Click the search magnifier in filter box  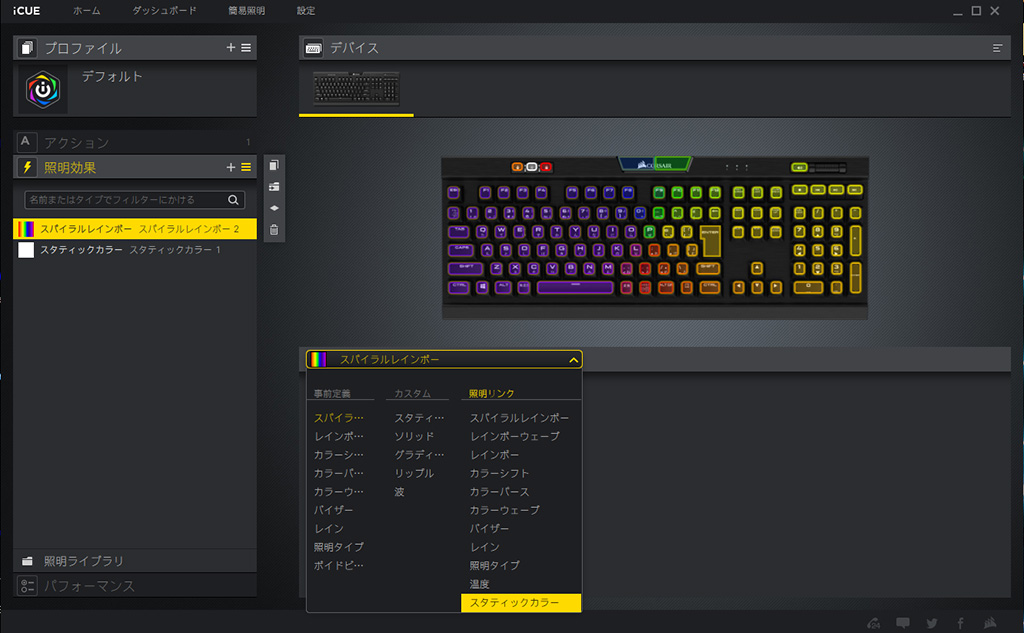(x=234, y=200)
